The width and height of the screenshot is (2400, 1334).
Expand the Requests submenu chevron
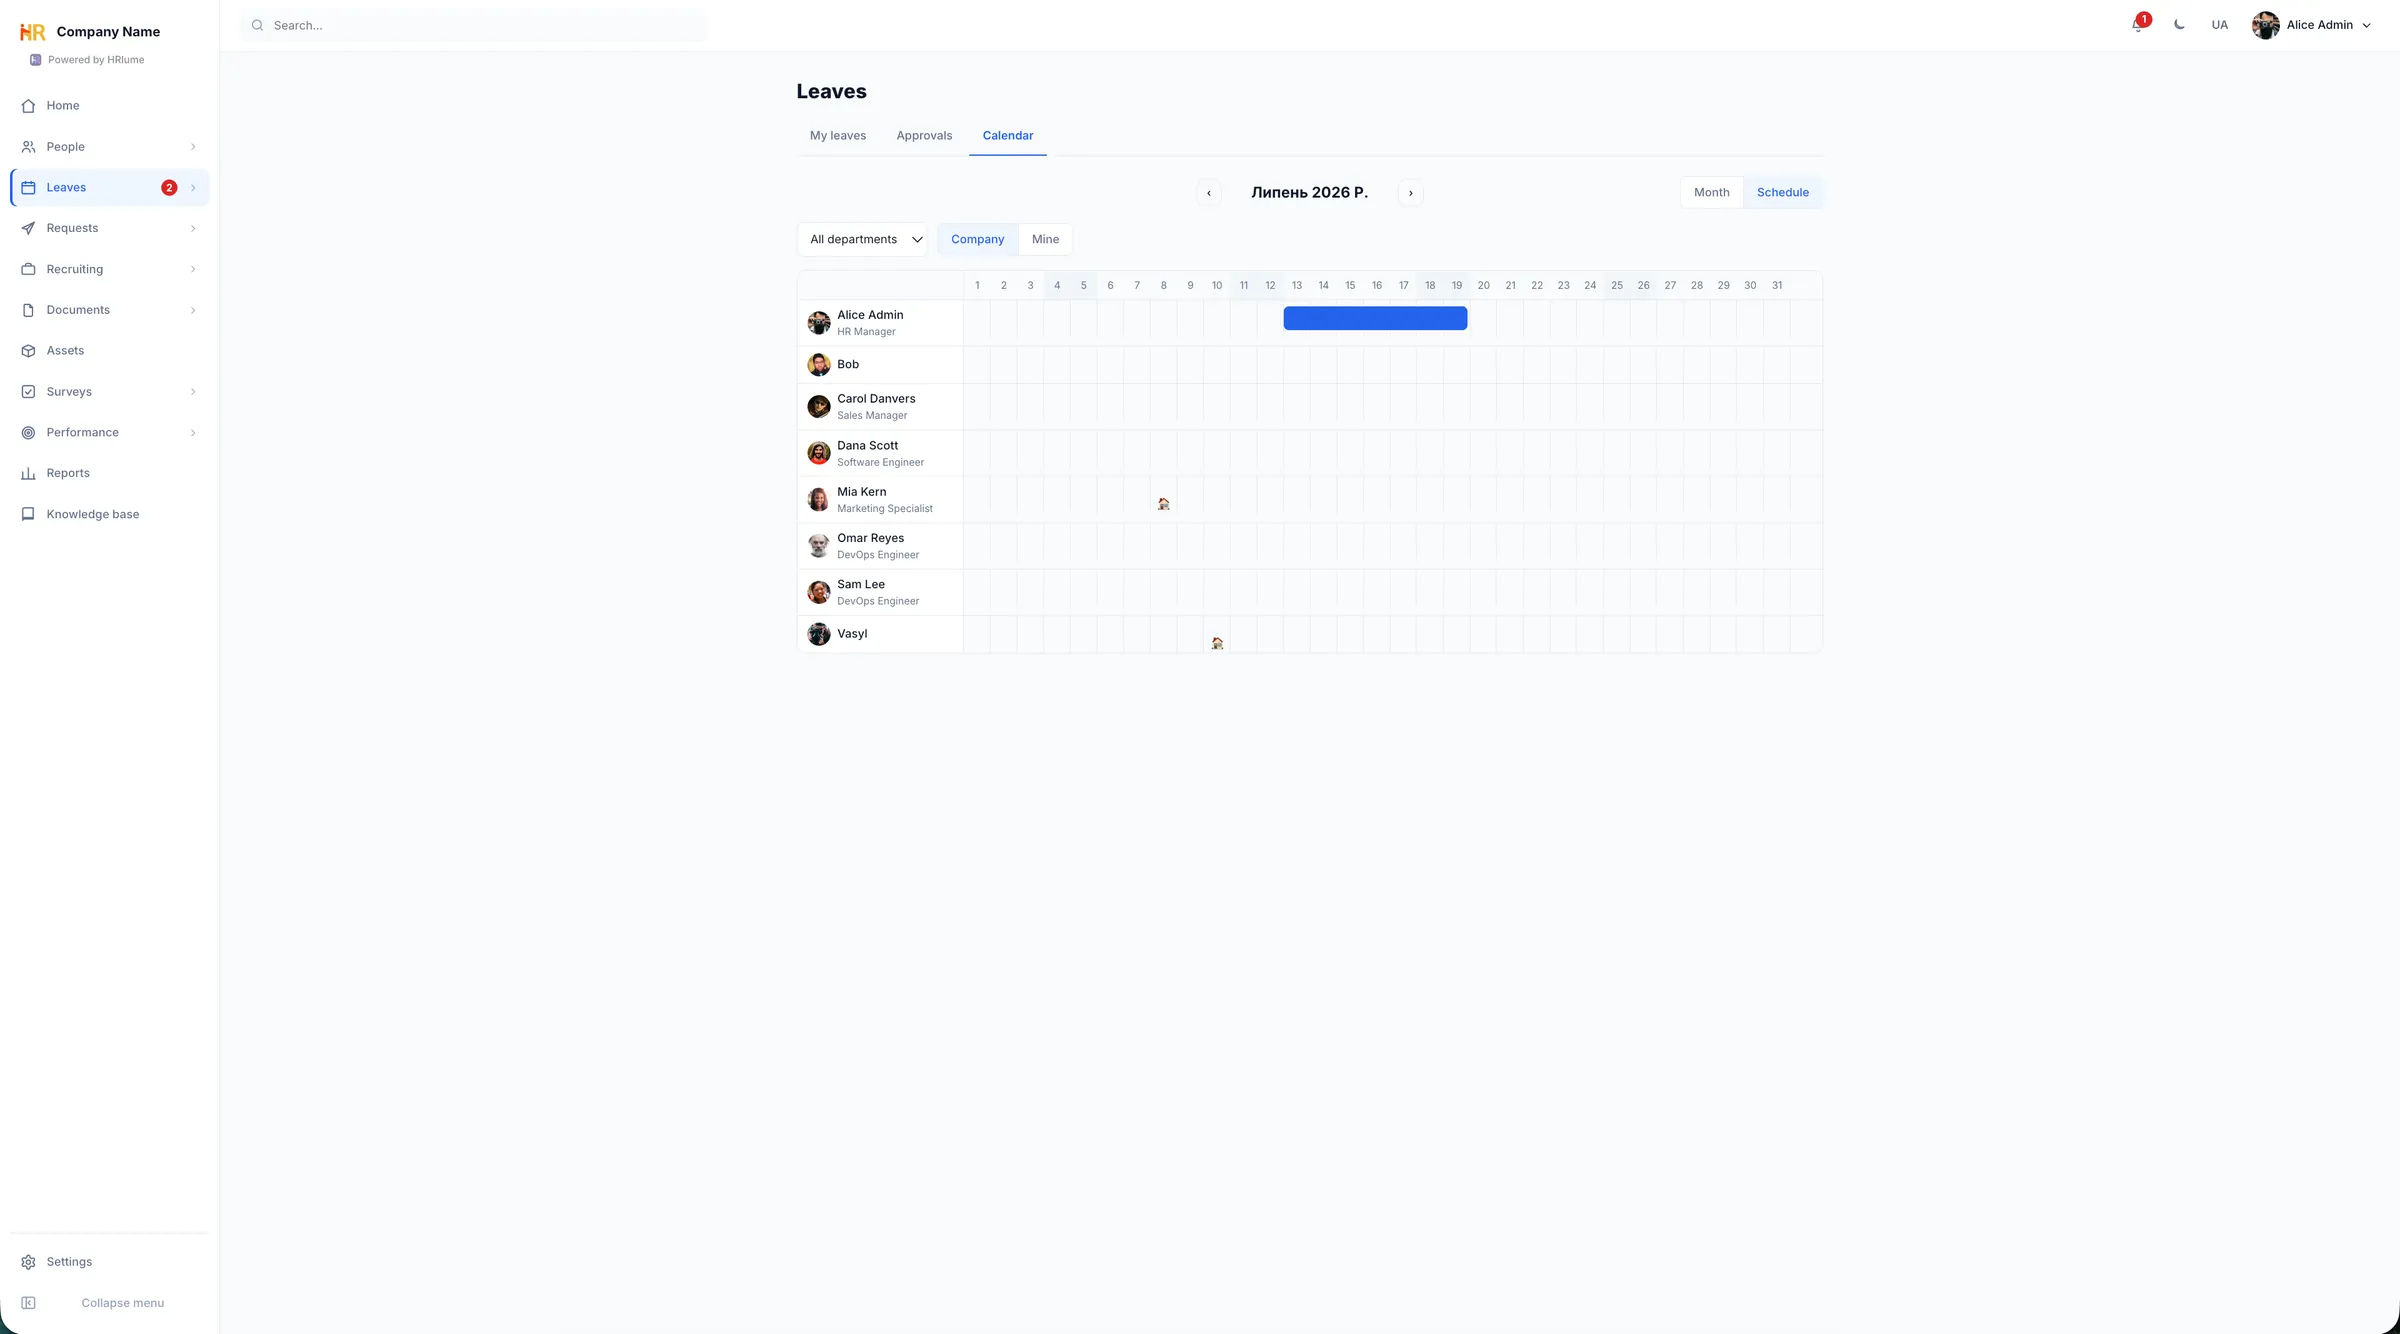193,228
